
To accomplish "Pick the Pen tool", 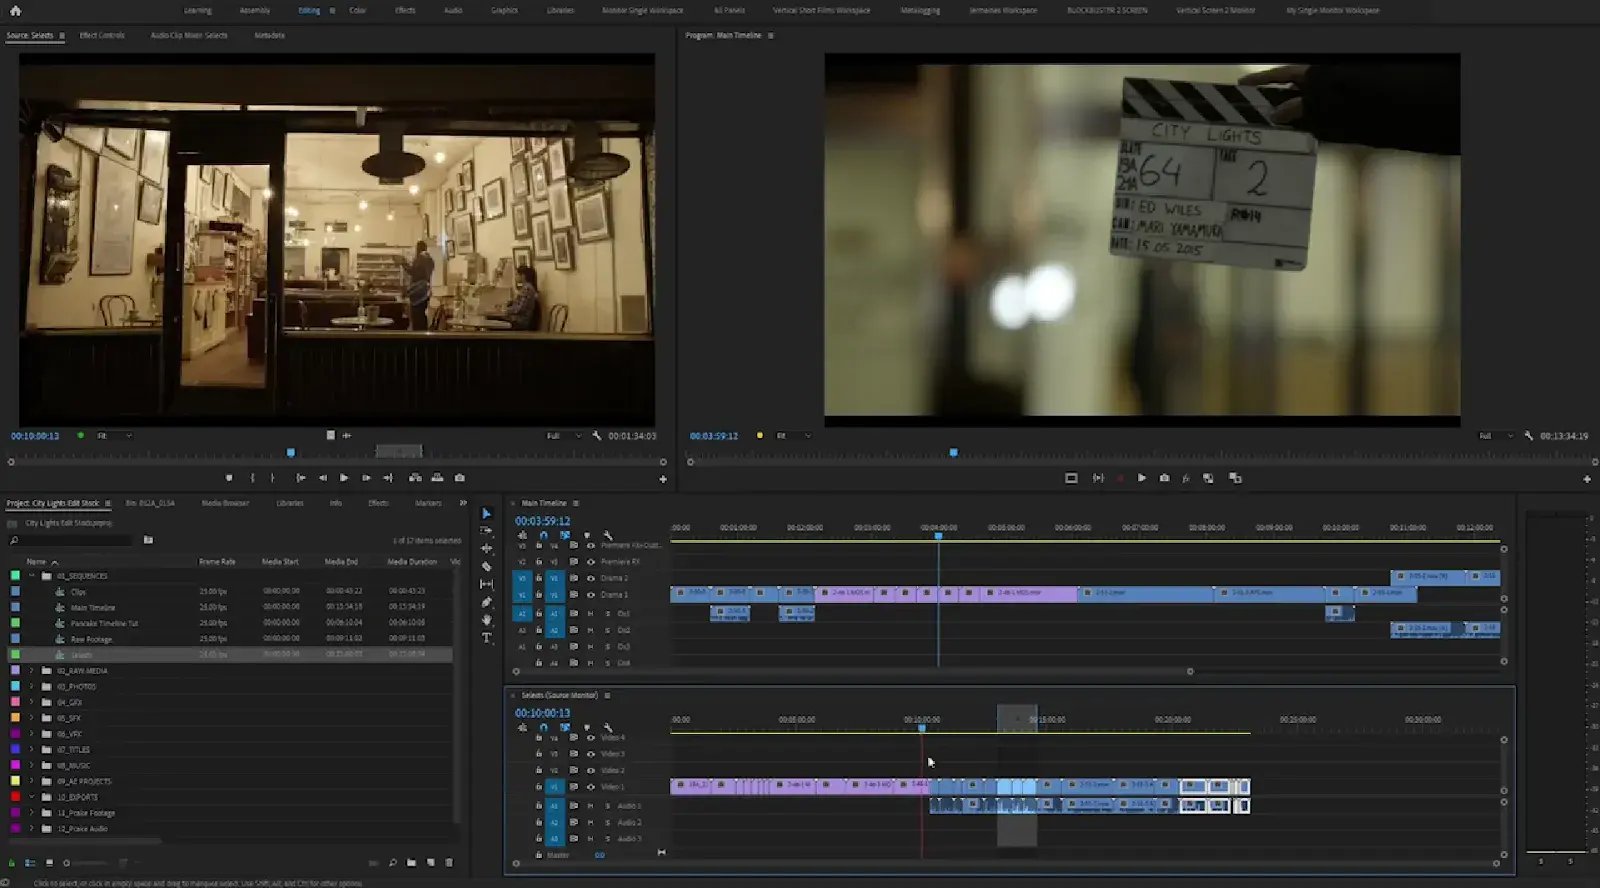I will click(487, 602).
